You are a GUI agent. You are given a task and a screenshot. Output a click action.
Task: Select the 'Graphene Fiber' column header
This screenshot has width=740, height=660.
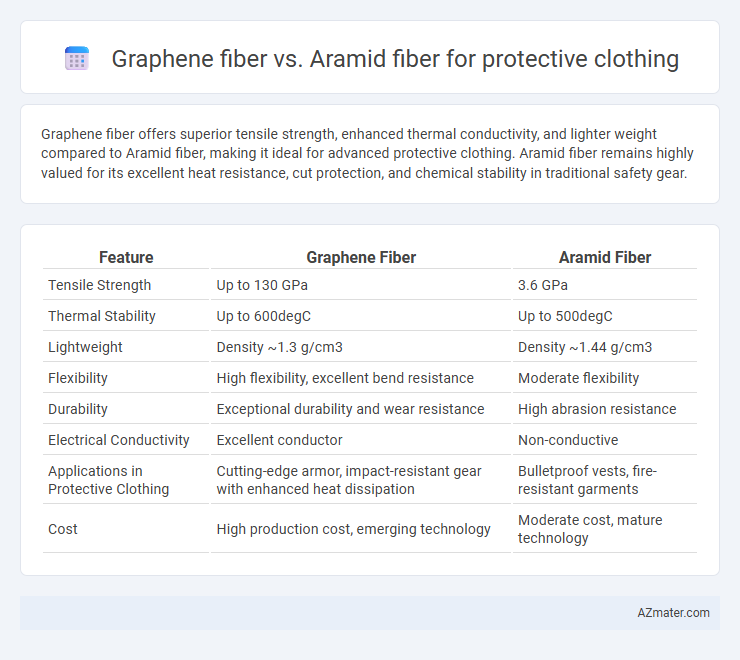(x=361, y=257)
